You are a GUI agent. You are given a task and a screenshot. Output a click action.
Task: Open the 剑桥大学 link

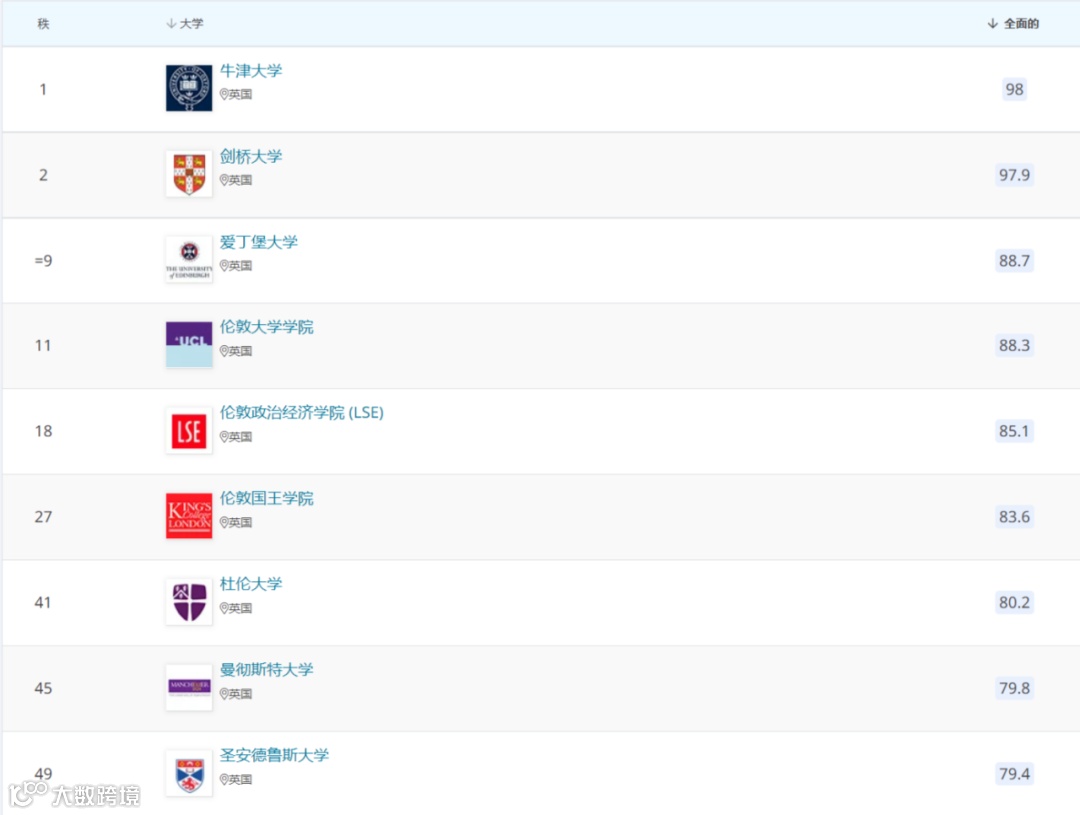251,156
